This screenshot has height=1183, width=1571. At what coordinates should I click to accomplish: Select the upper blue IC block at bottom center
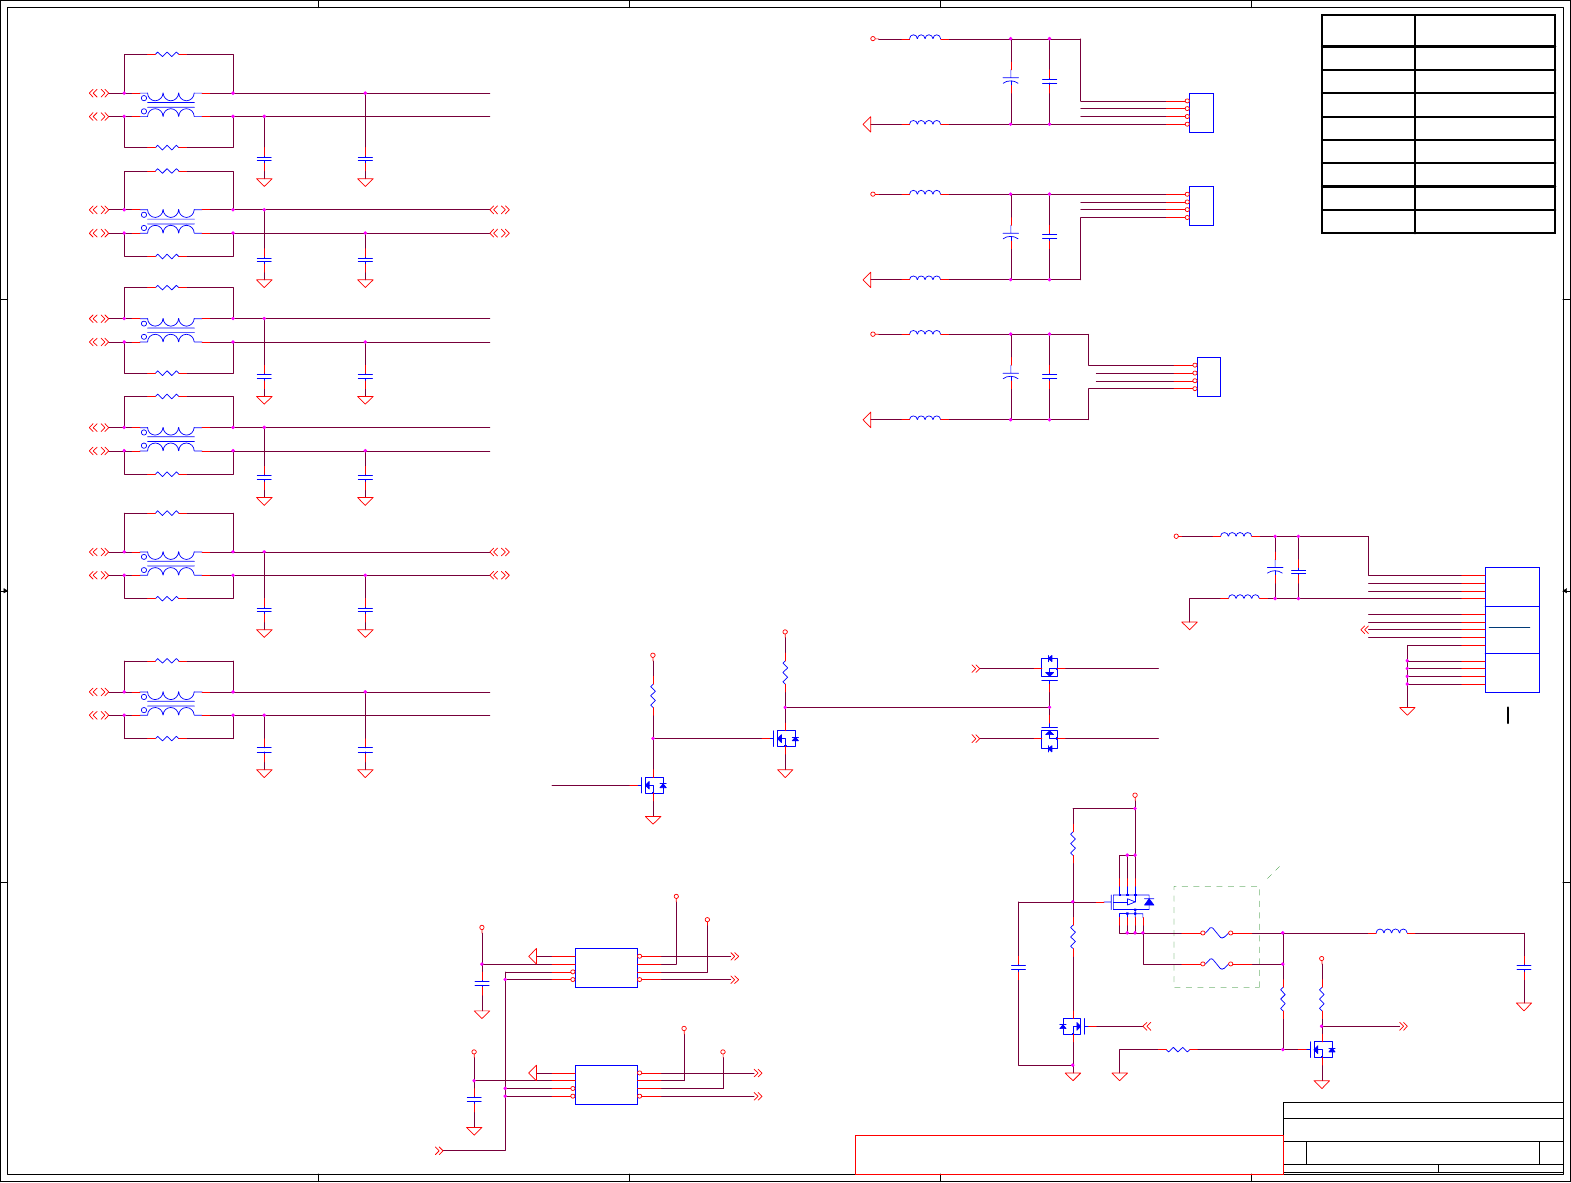606,968
